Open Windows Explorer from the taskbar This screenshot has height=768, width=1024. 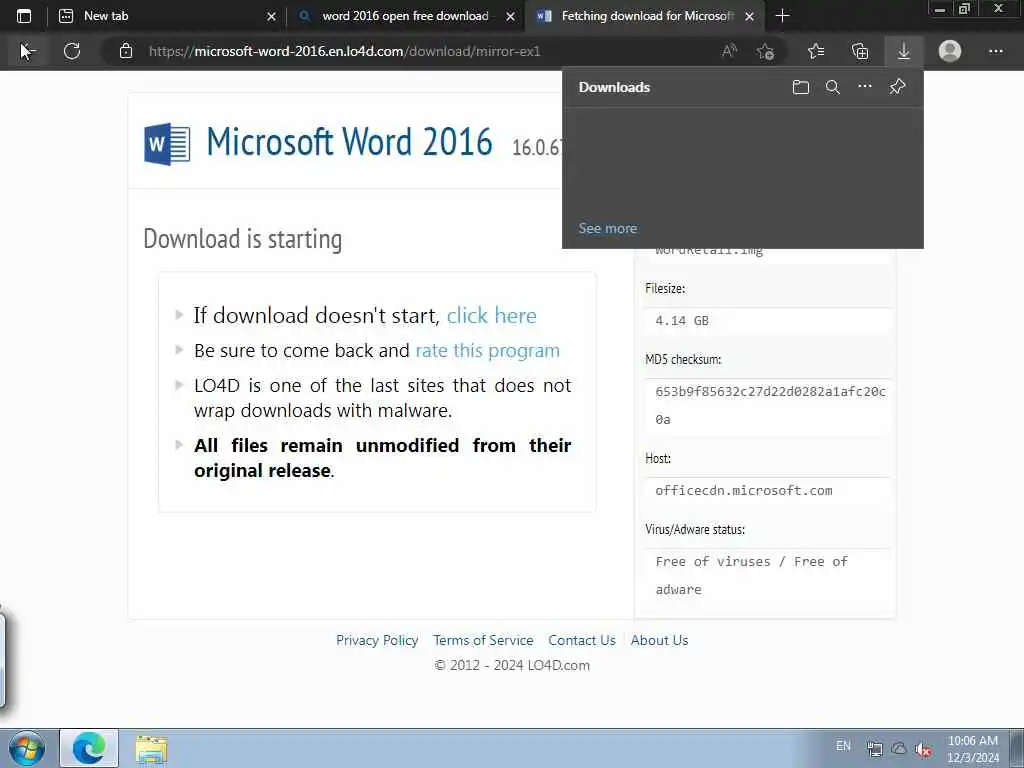[152, 750]
